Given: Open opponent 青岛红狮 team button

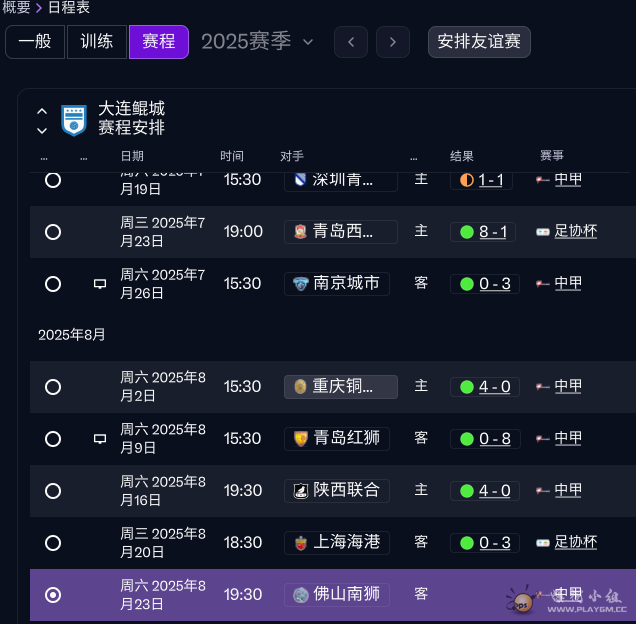Looking at the screenshot, I should pyautogui.click(x=337, y=439).
